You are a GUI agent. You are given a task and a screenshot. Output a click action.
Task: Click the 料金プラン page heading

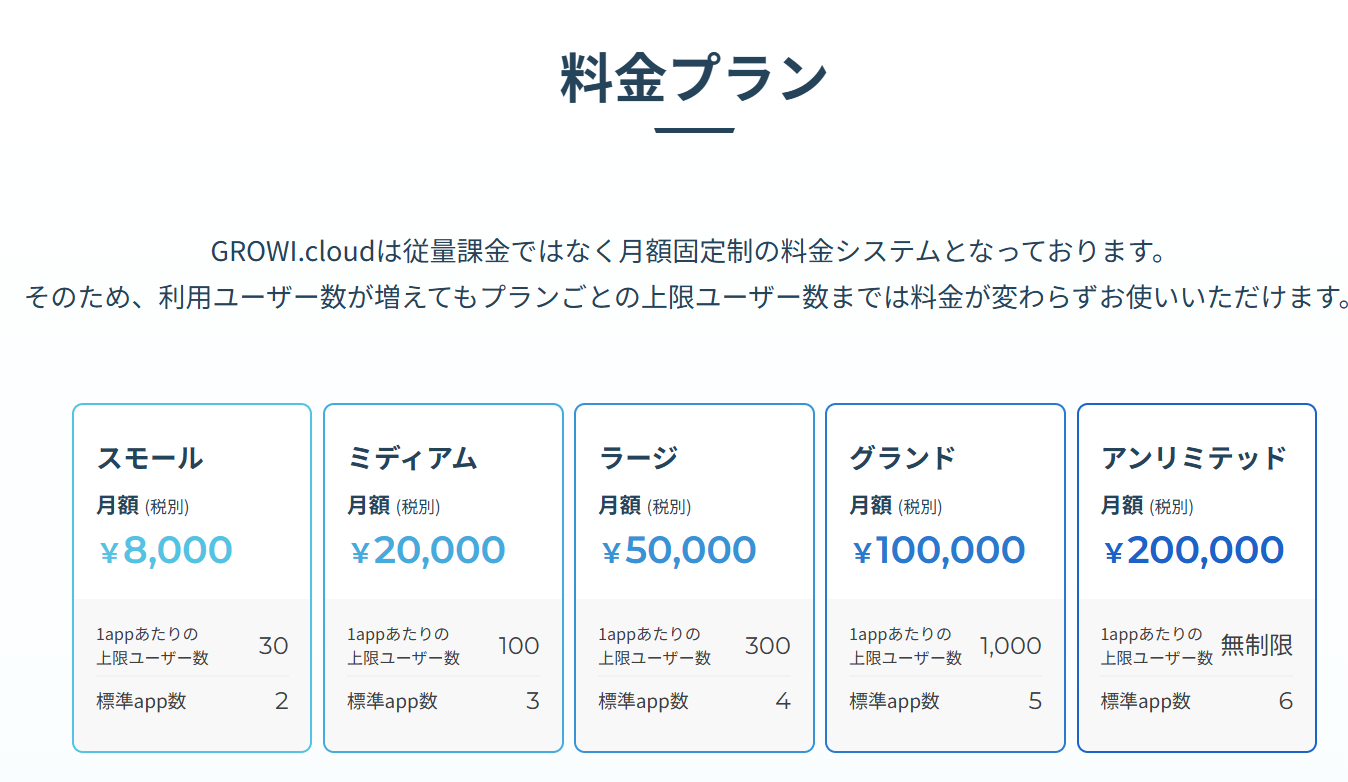pyautogui.click(x=694, y=78)
